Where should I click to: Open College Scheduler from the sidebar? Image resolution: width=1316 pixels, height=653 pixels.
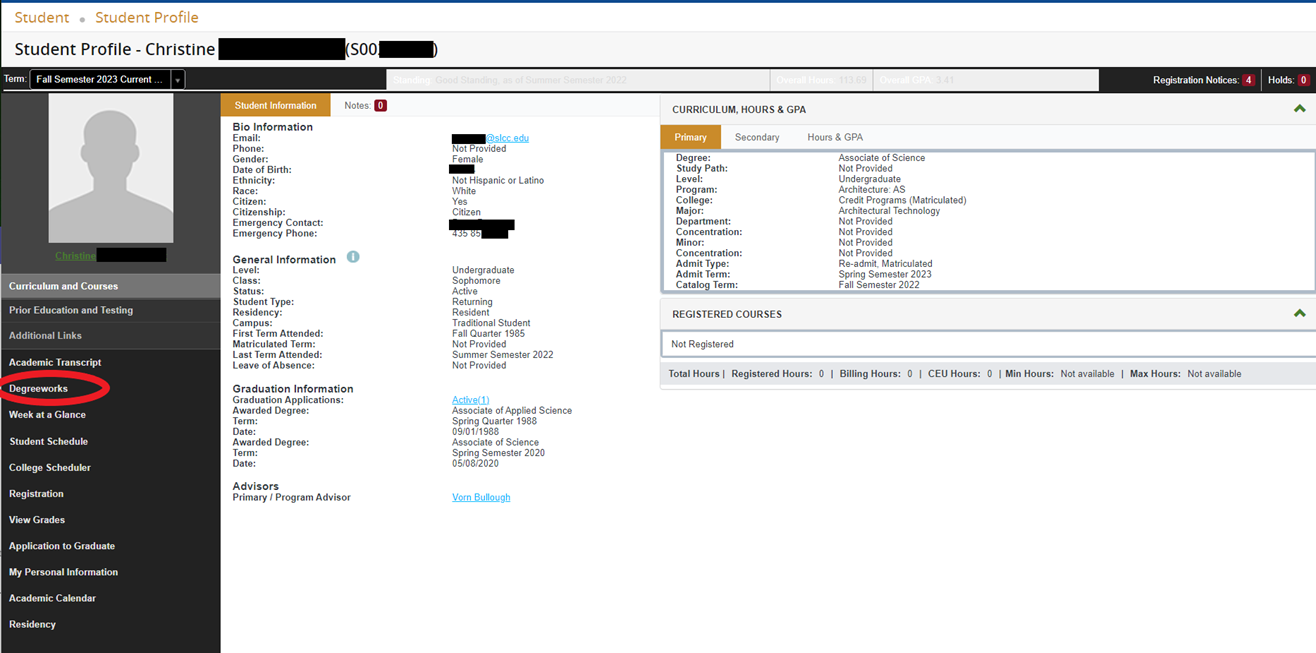50,468
